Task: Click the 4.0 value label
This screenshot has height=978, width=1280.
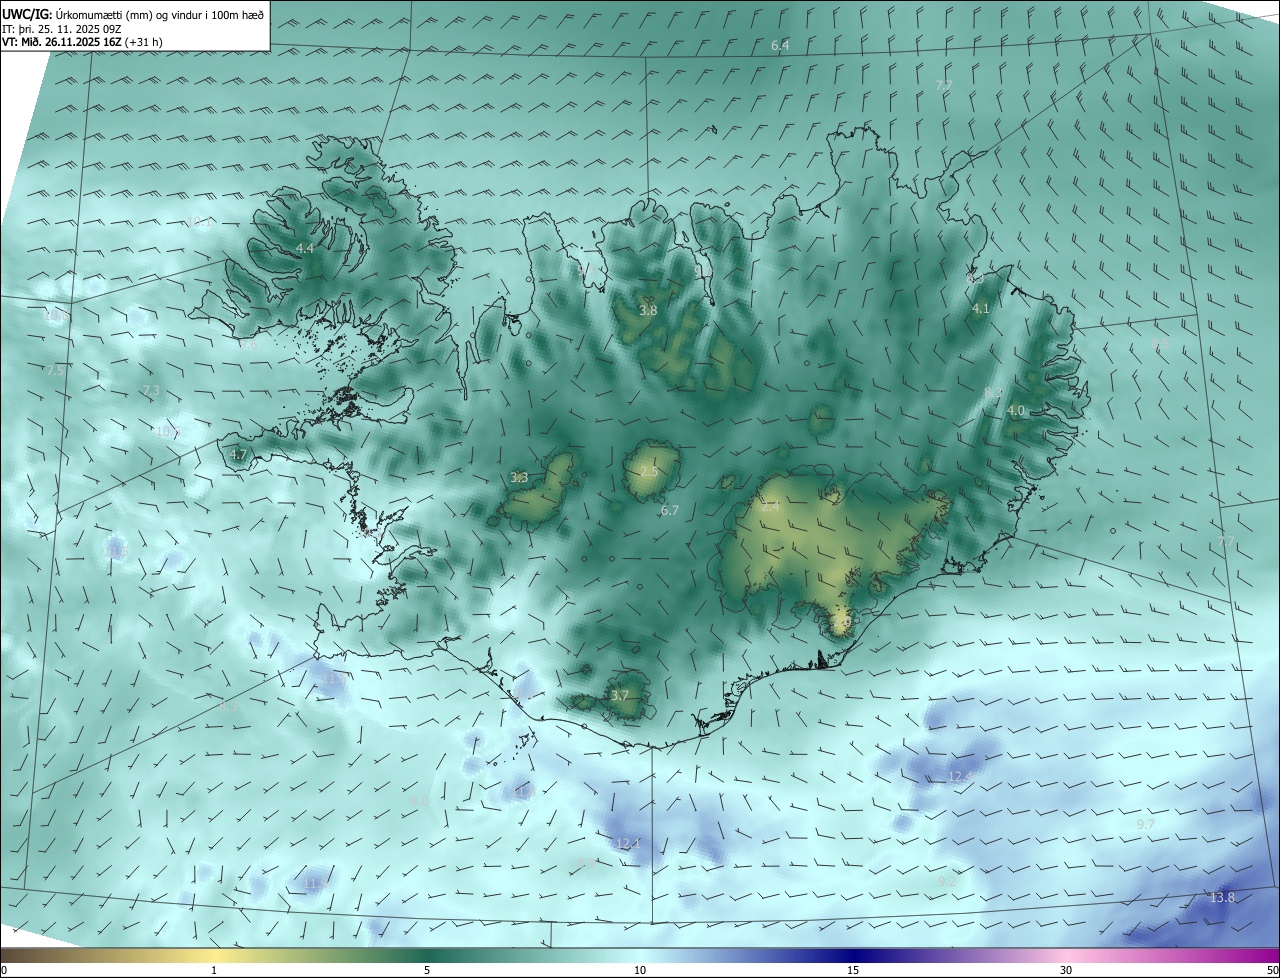Action: click(1016, 411)
